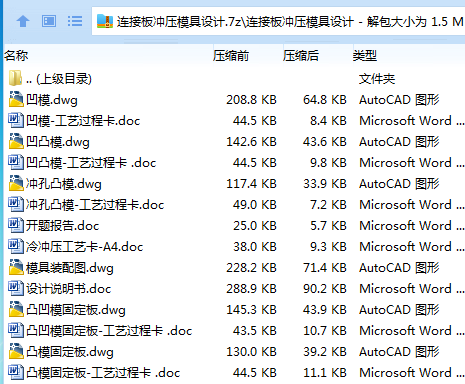Viewport: 465px width, 384px height.
Task: Click the Word icon for 冲孔凸模-工艺过程卡.doc
Action: point(16,204)
